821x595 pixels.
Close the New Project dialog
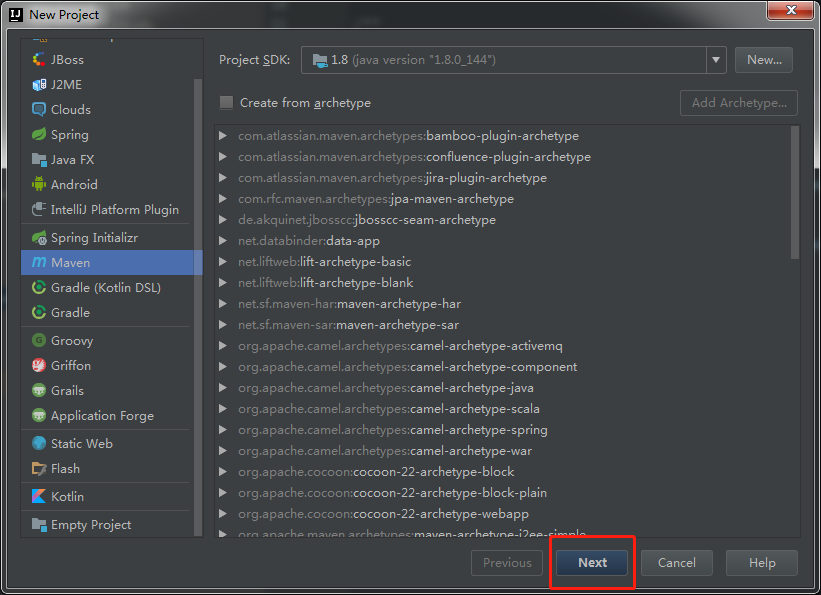[x=791, y=10]
